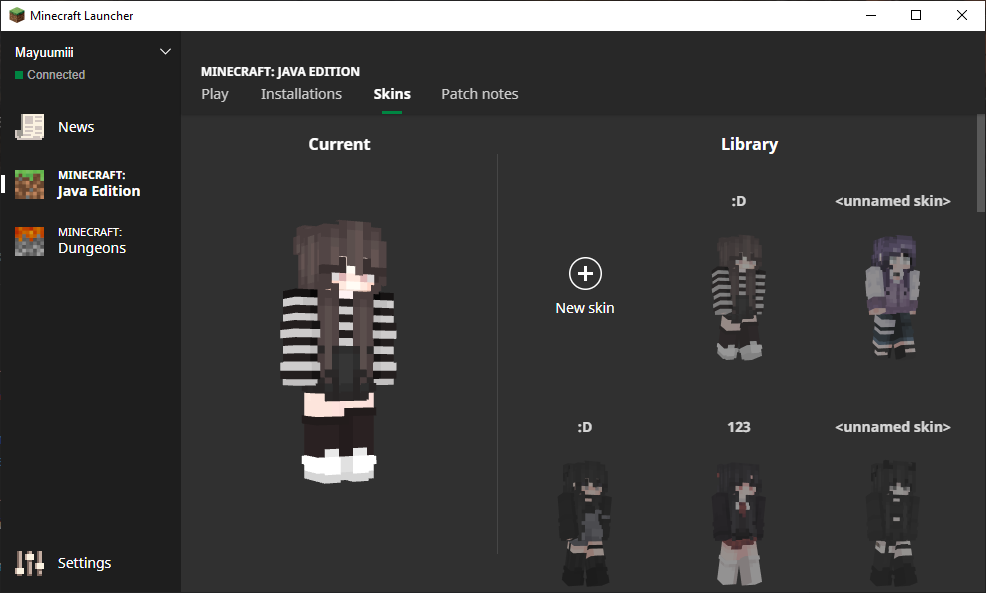Close the Minecraft Launcher window
986x593 pixels.
pos(962,15)
